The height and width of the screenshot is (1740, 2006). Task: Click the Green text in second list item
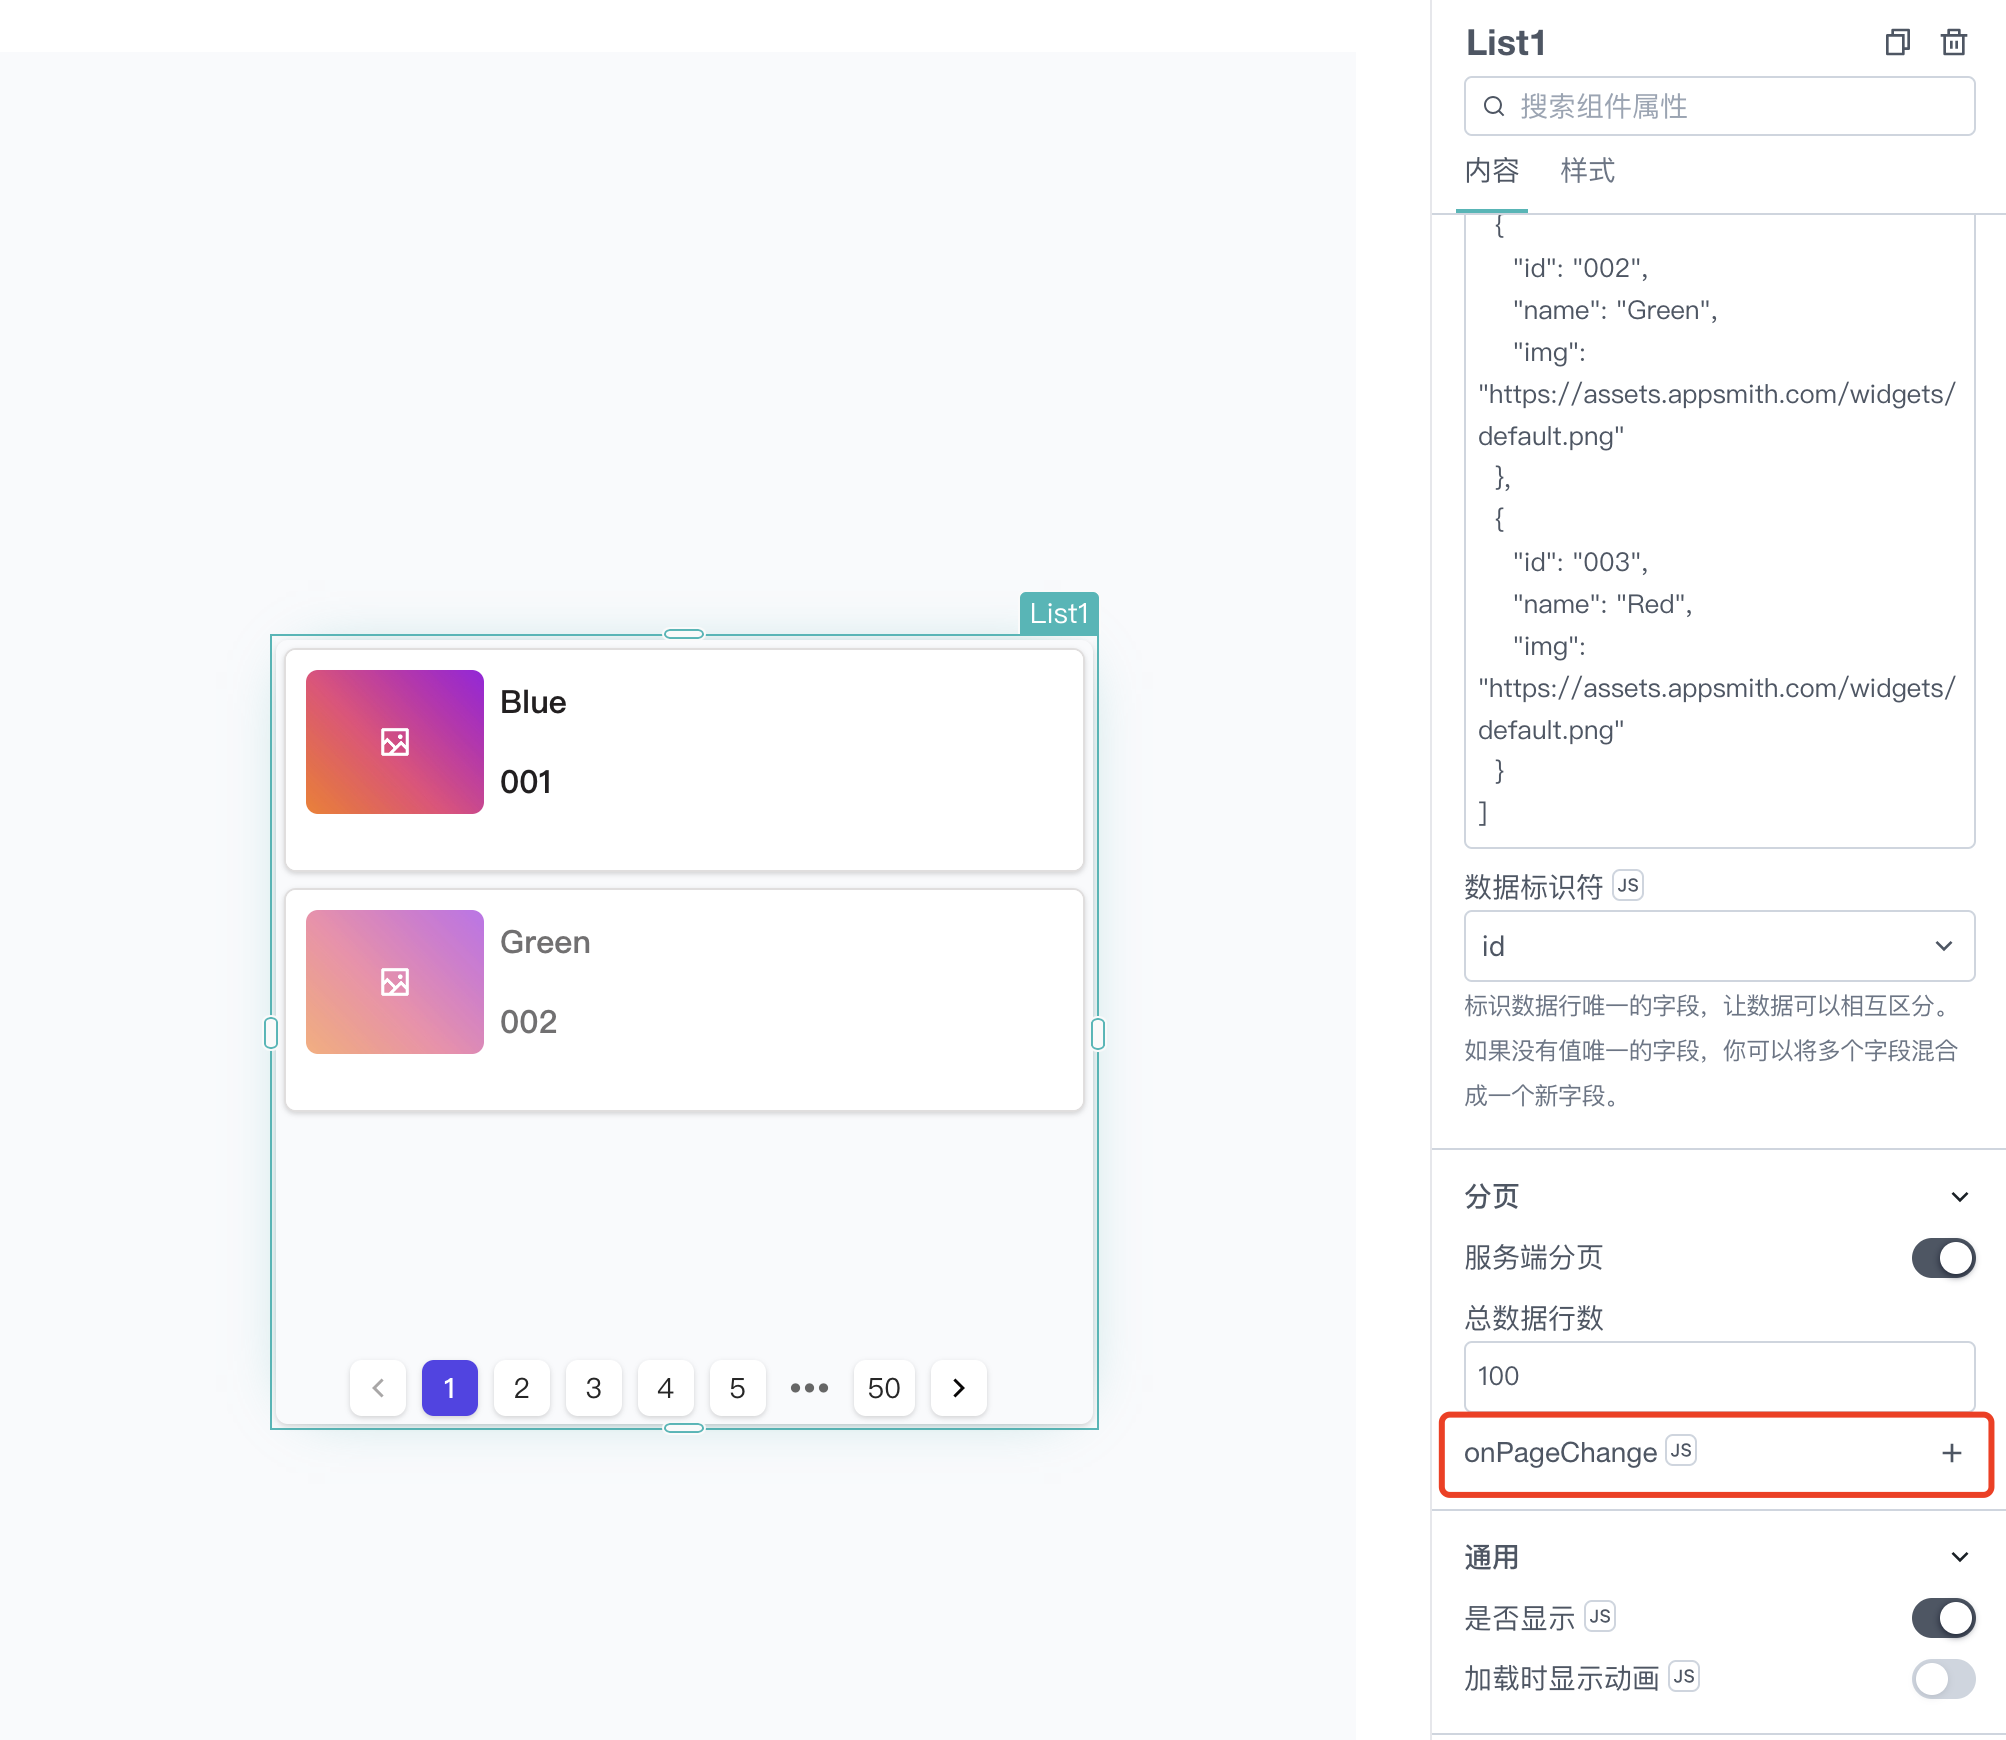coord(545,942)
